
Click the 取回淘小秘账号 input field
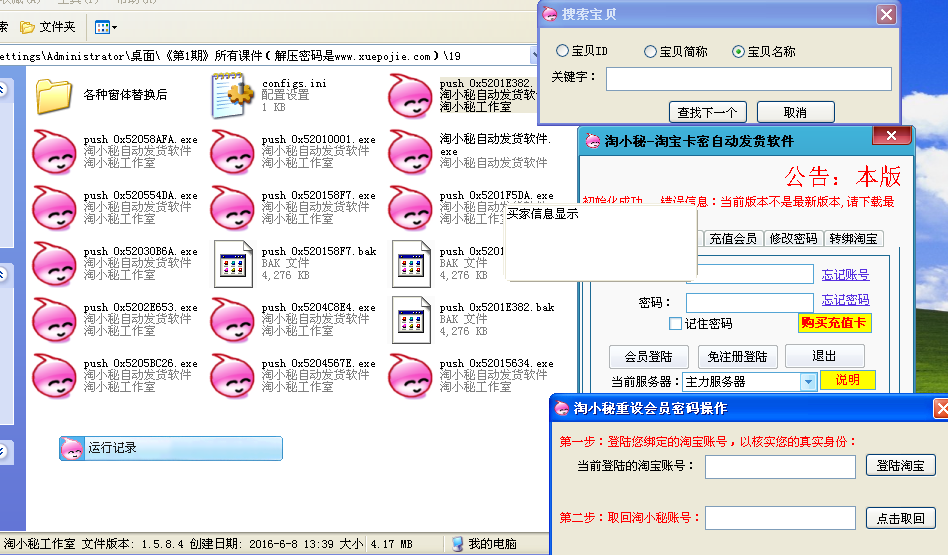pos(781,518)
